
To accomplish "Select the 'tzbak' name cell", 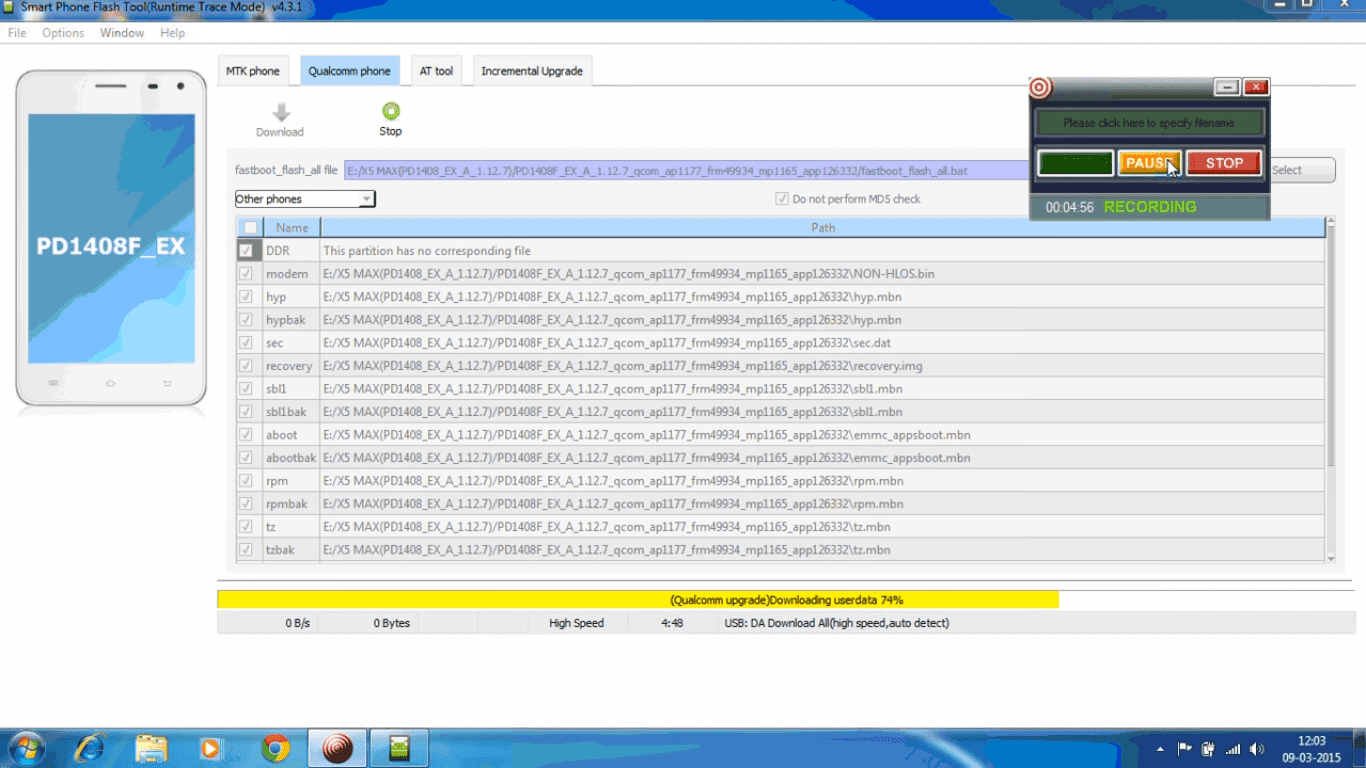I will click(x=291, y=550).
